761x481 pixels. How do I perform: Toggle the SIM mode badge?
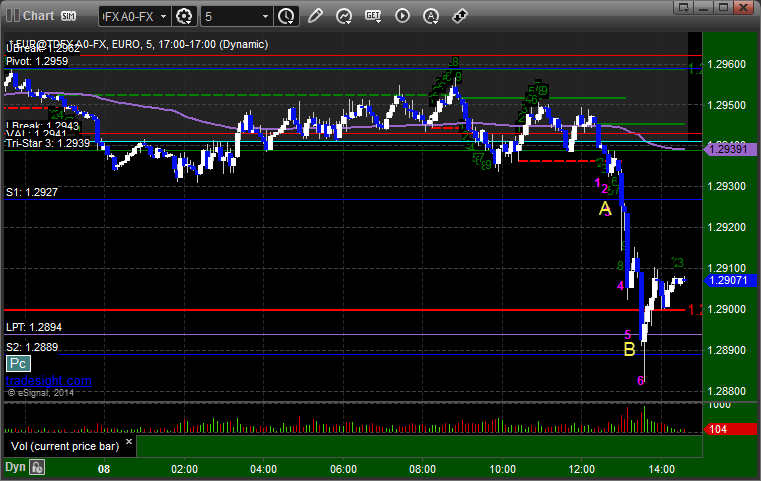(x=68, y=16)
